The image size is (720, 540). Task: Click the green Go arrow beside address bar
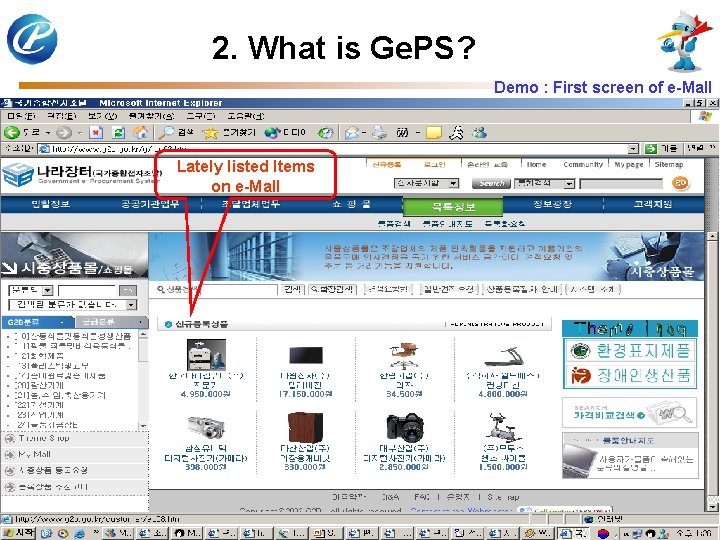pos(651,148)
